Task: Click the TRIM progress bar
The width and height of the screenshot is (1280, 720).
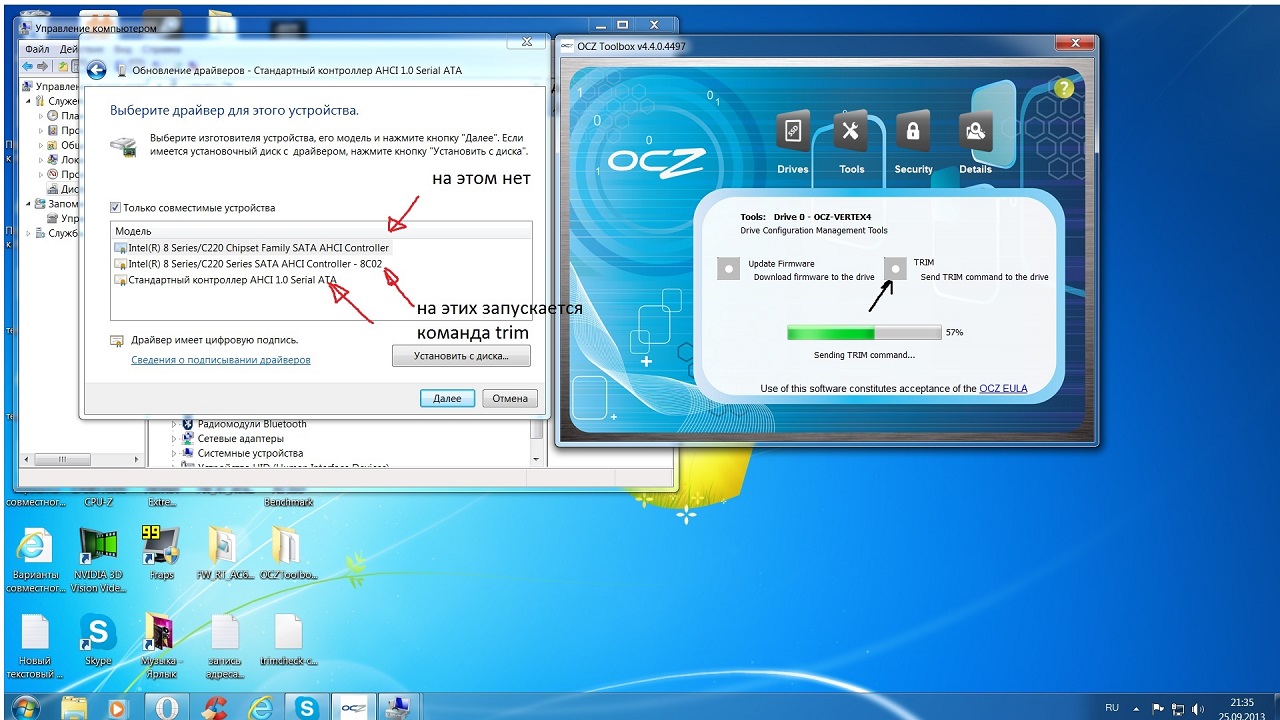Action: click(x=864, y=332)
